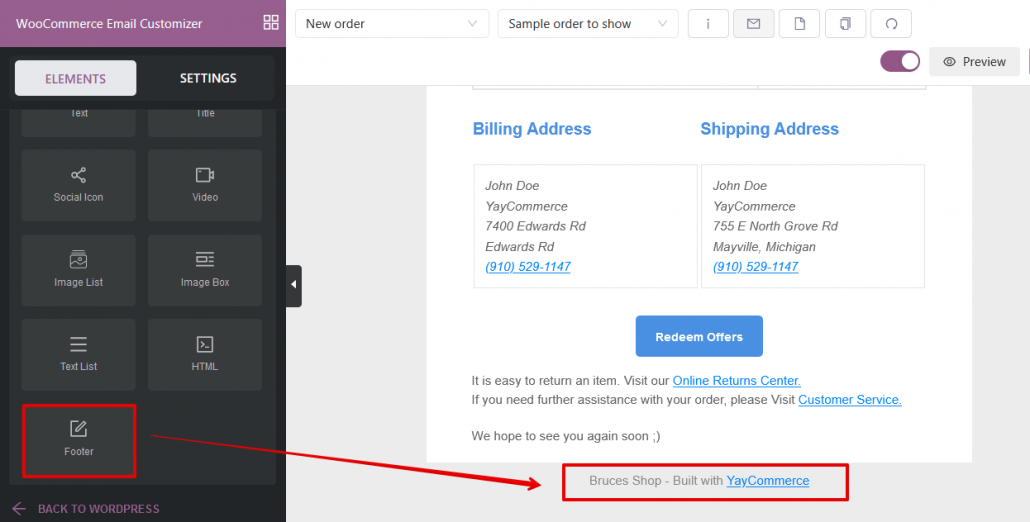Click the Preview button
1030x522 pixels.
[974, 62]
